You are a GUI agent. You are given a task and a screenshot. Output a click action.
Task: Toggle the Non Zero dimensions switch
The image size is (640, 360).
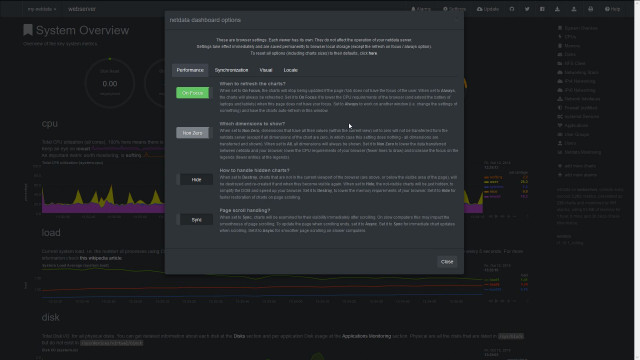pyautogui.click(x=194, y=133)
